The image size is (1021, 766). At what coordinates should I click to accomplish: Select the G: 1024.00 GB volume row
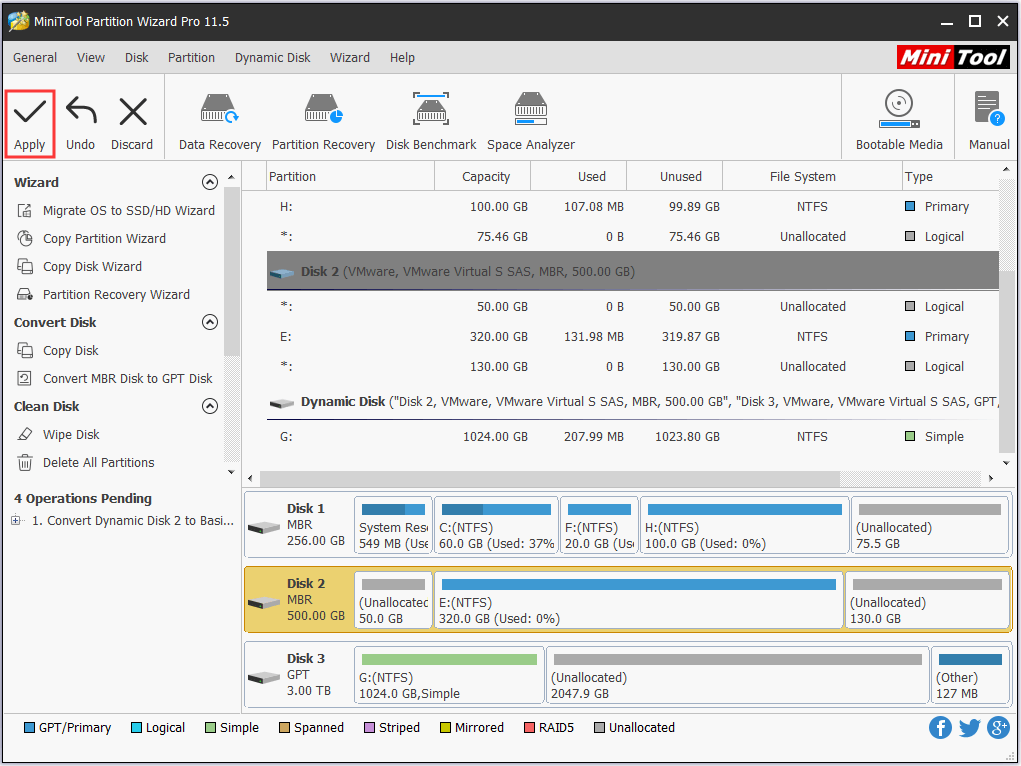[x=633, y=436]
